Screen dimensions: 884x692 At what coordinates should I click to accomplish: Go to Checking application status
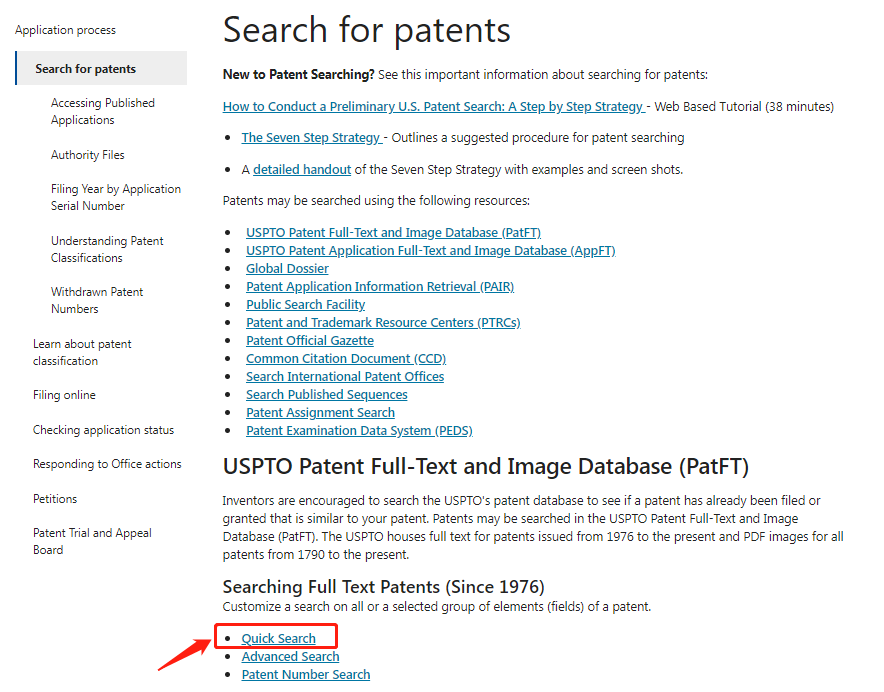coord(103,430)
